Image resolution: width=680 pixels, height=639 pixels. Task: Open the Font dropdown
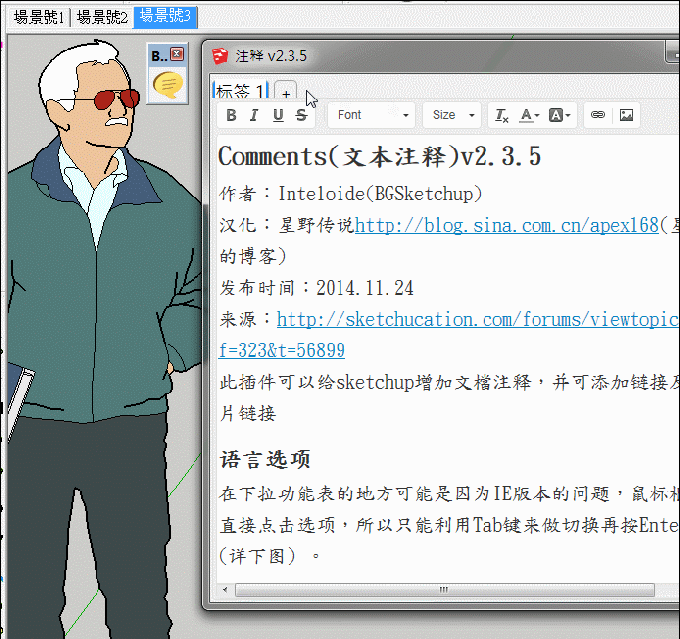point(372,115)
